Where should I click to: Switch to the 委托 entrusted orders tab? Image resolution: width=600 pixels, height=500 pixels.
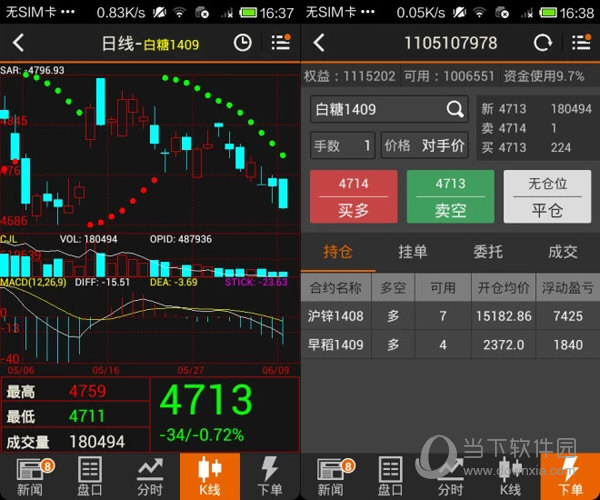click(x=488, y=252)
